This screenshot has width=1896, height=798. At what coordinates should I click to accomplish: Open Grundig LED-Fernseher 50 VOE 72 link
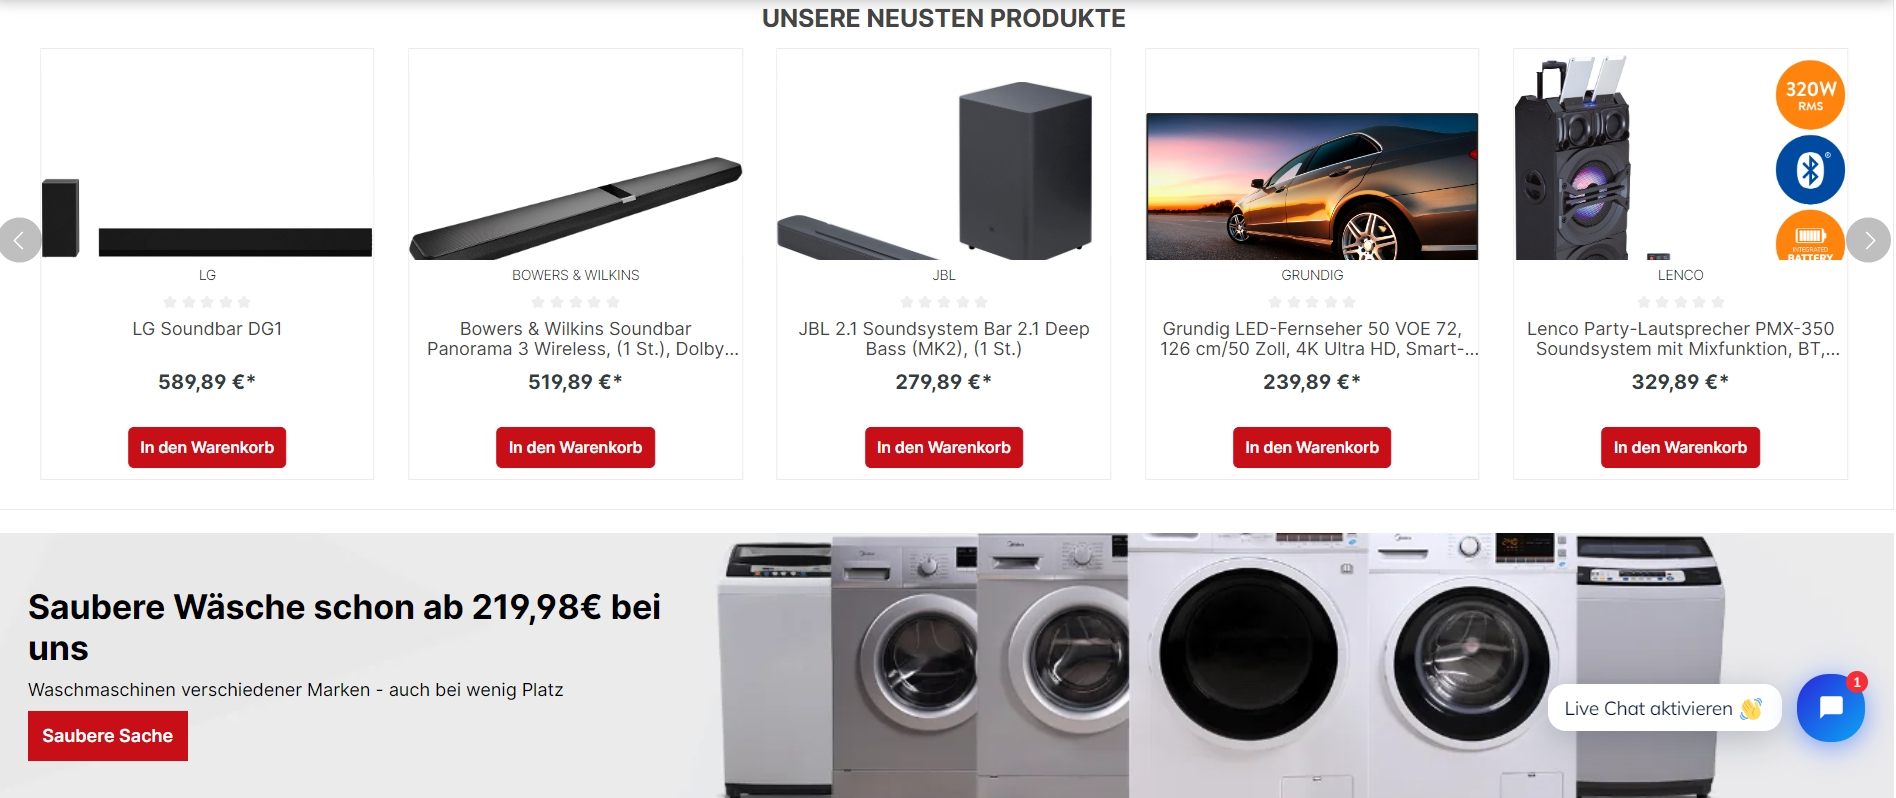[x=1312, y=339]
